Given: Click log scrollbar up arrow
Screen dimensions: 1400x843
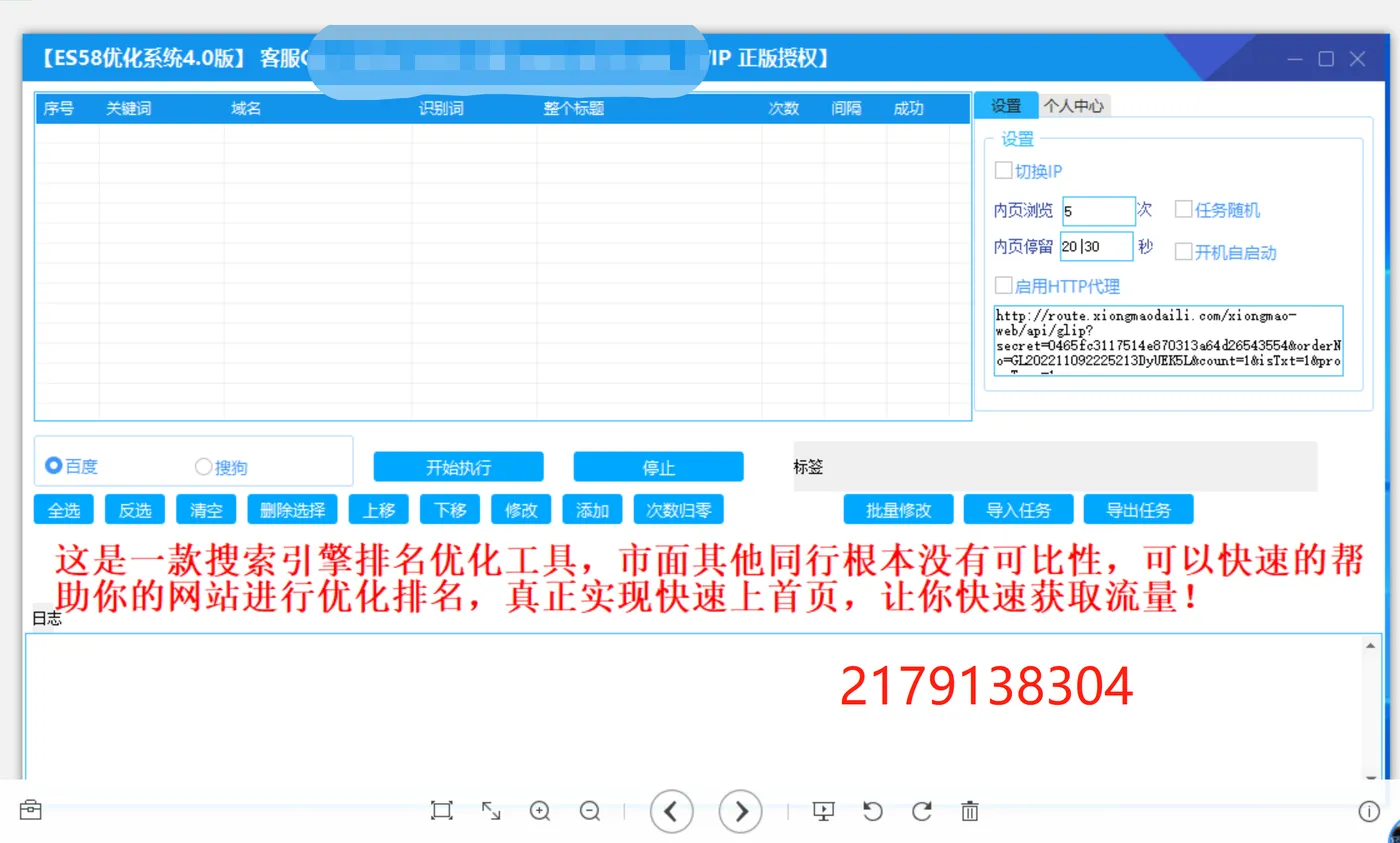Looking at the screenshot, I should point(1371,645).
